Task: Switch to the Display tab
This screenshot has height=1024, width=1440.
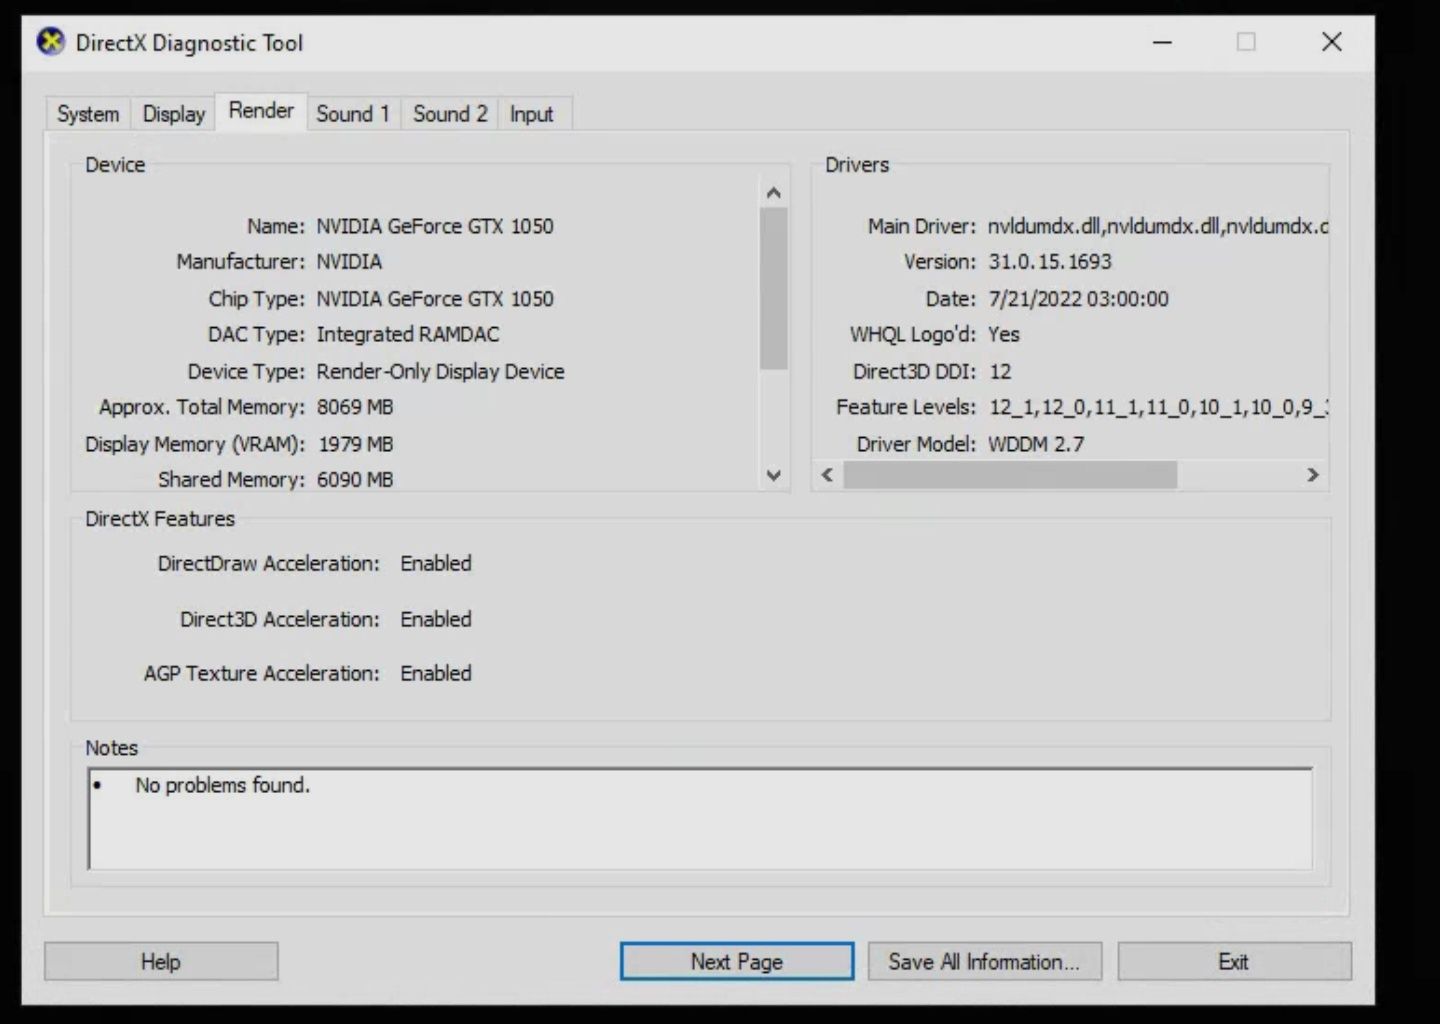Action: point(173,114)
